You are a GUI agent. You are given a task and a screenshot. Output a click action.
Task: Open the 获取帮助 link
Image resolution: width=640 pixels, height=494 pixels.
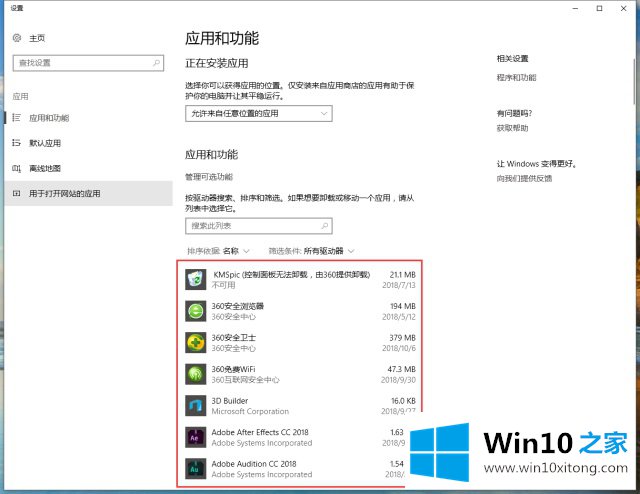(x=512, y=128)
